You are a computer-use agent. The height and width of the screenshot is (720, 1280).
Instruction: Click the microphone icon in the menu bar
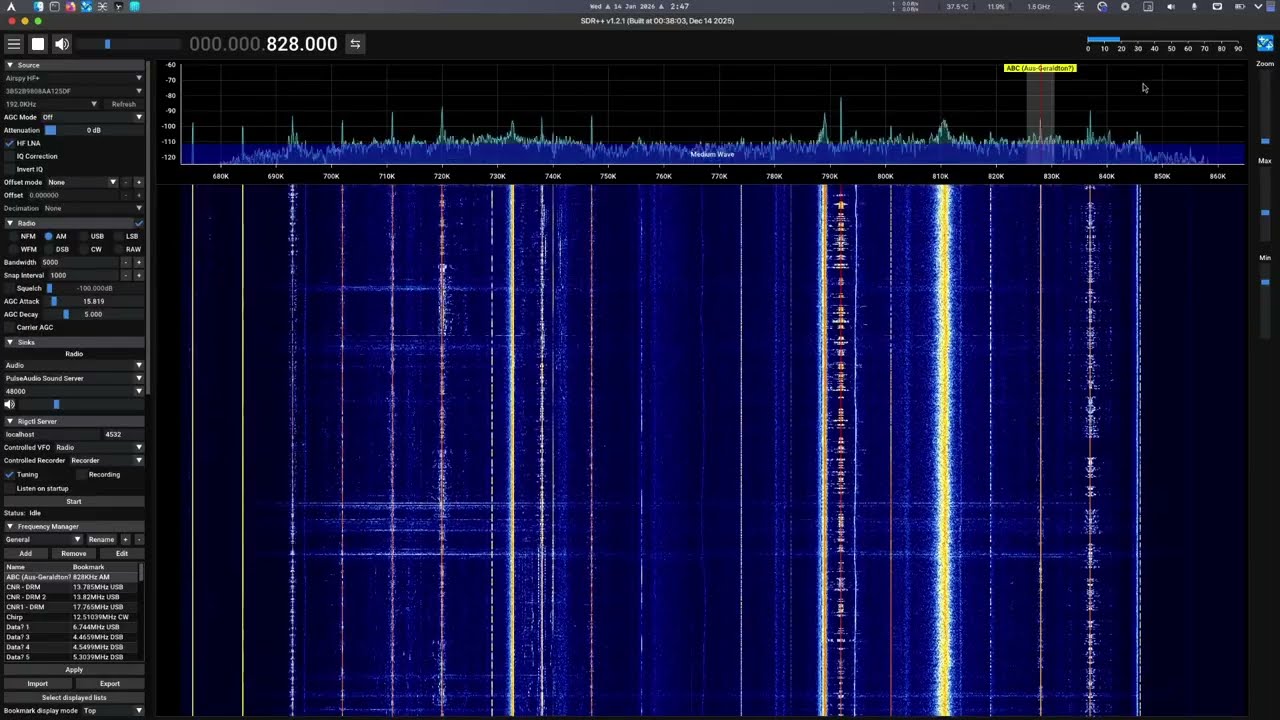(x=1194, y=6)
